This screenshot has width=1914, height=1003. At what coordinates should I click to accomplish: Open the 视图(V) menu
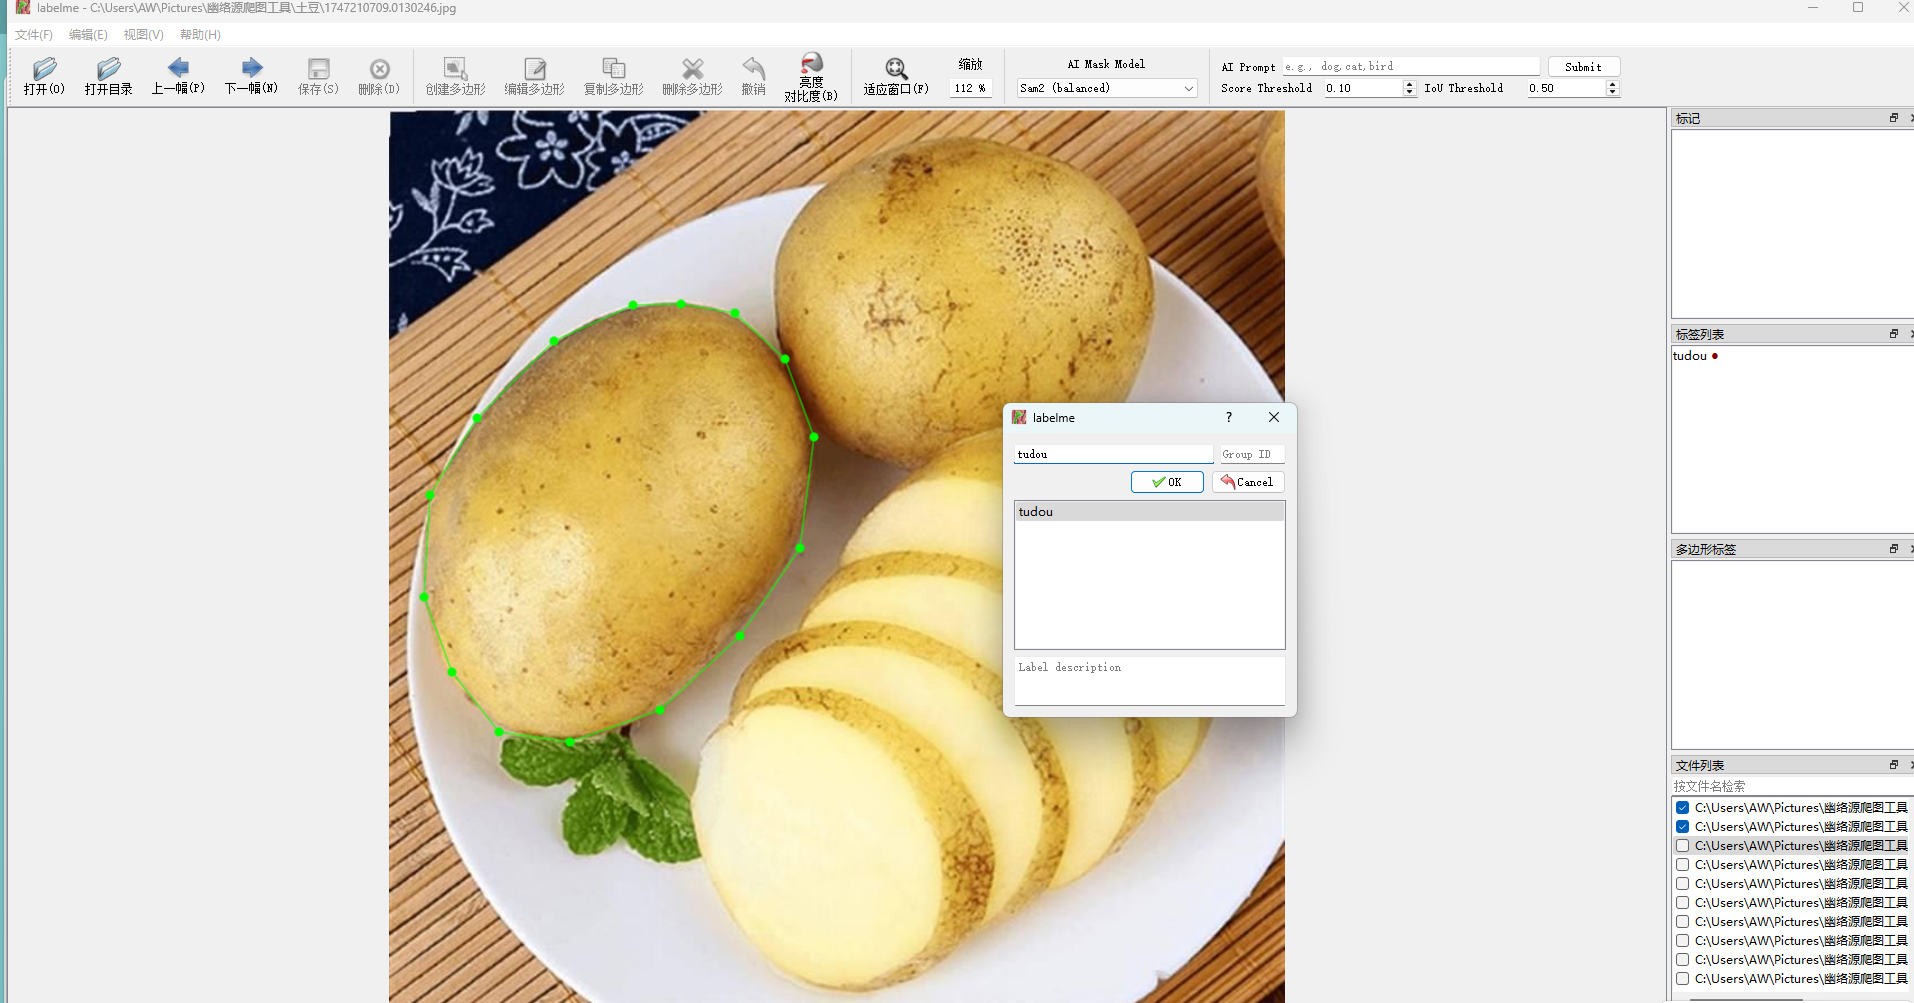143,35
